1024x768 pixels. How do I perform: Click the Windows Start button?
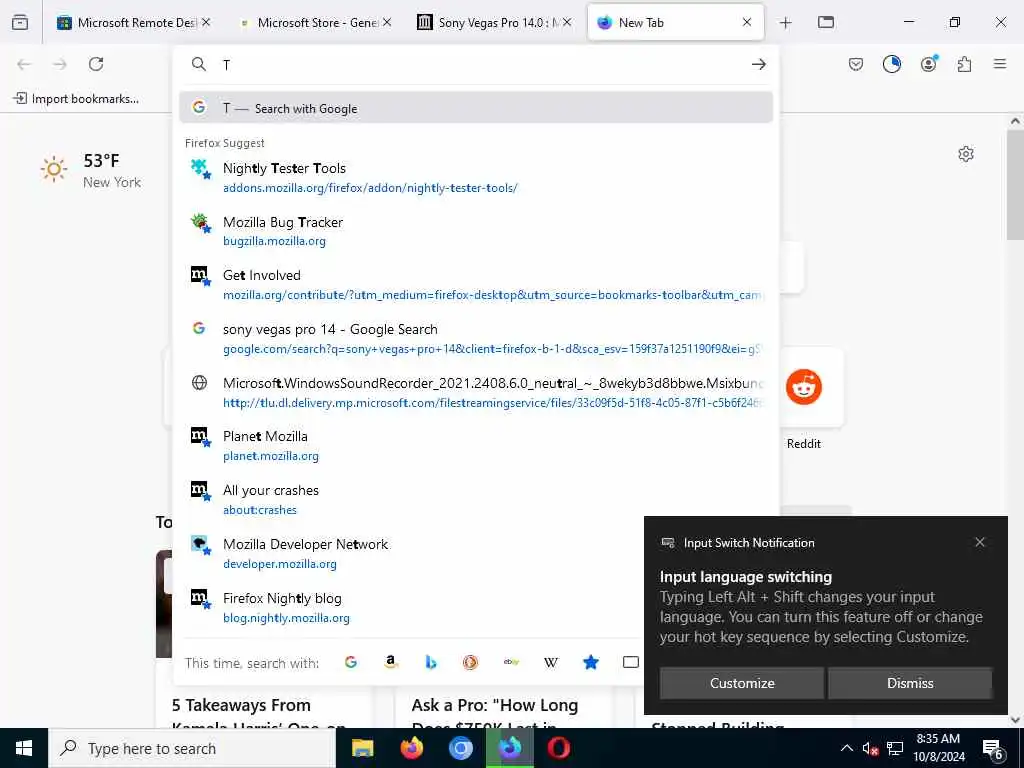tap(24, 748)
